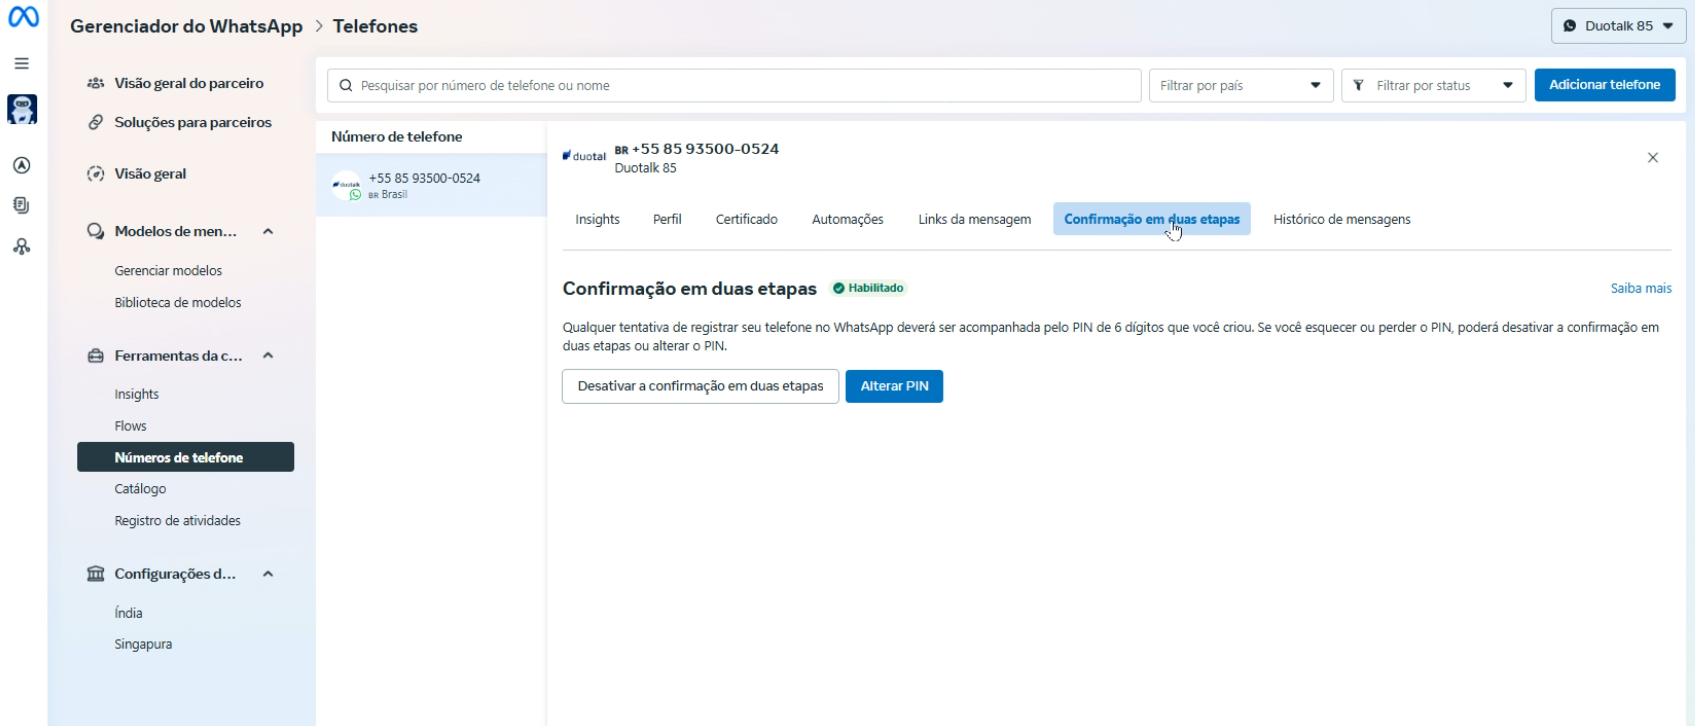Select the Confirmação em duas etapas tab
This screenshot has width=1695, height=726.
coord(1152,219)
